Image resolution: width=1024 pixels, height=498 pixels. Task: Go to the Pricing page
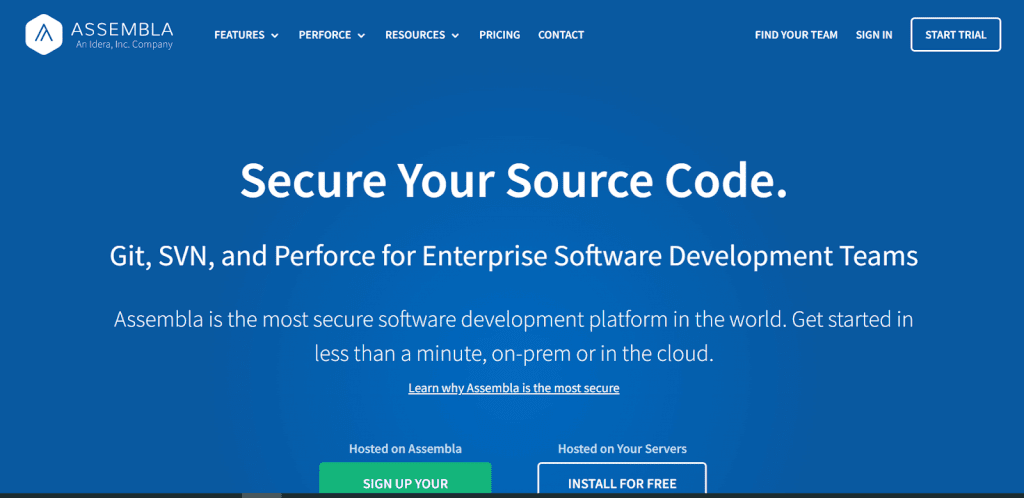[x=500, y=35]
